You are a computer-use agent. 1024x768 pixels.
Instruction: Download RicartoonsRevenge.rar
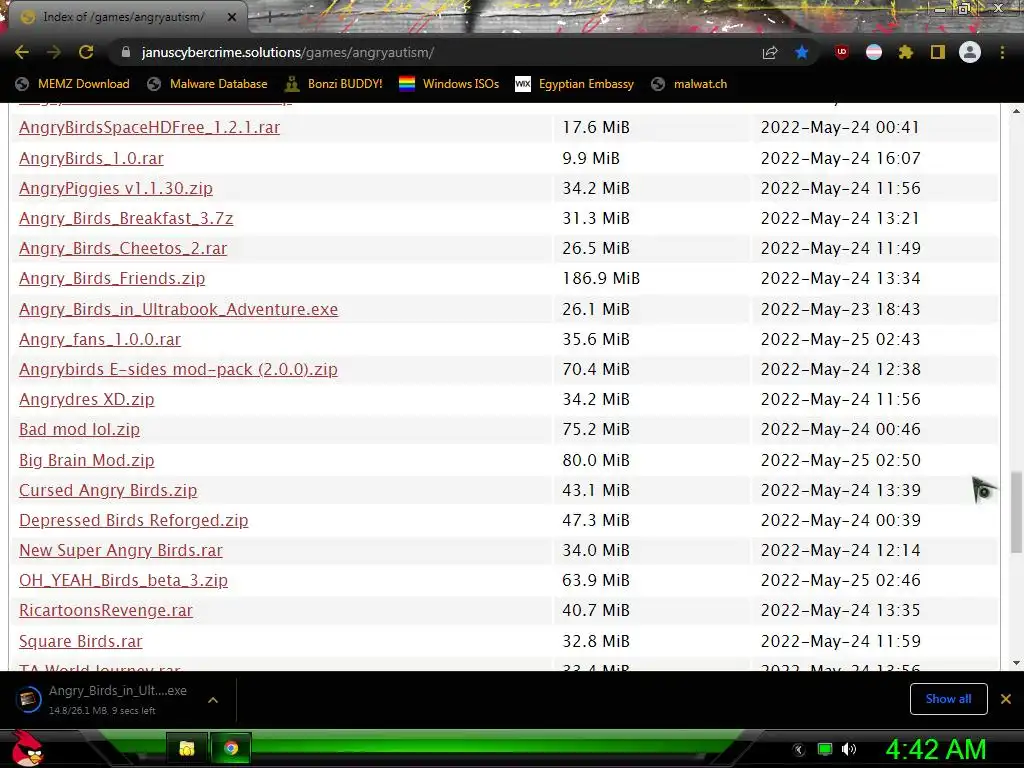point(106,611)
